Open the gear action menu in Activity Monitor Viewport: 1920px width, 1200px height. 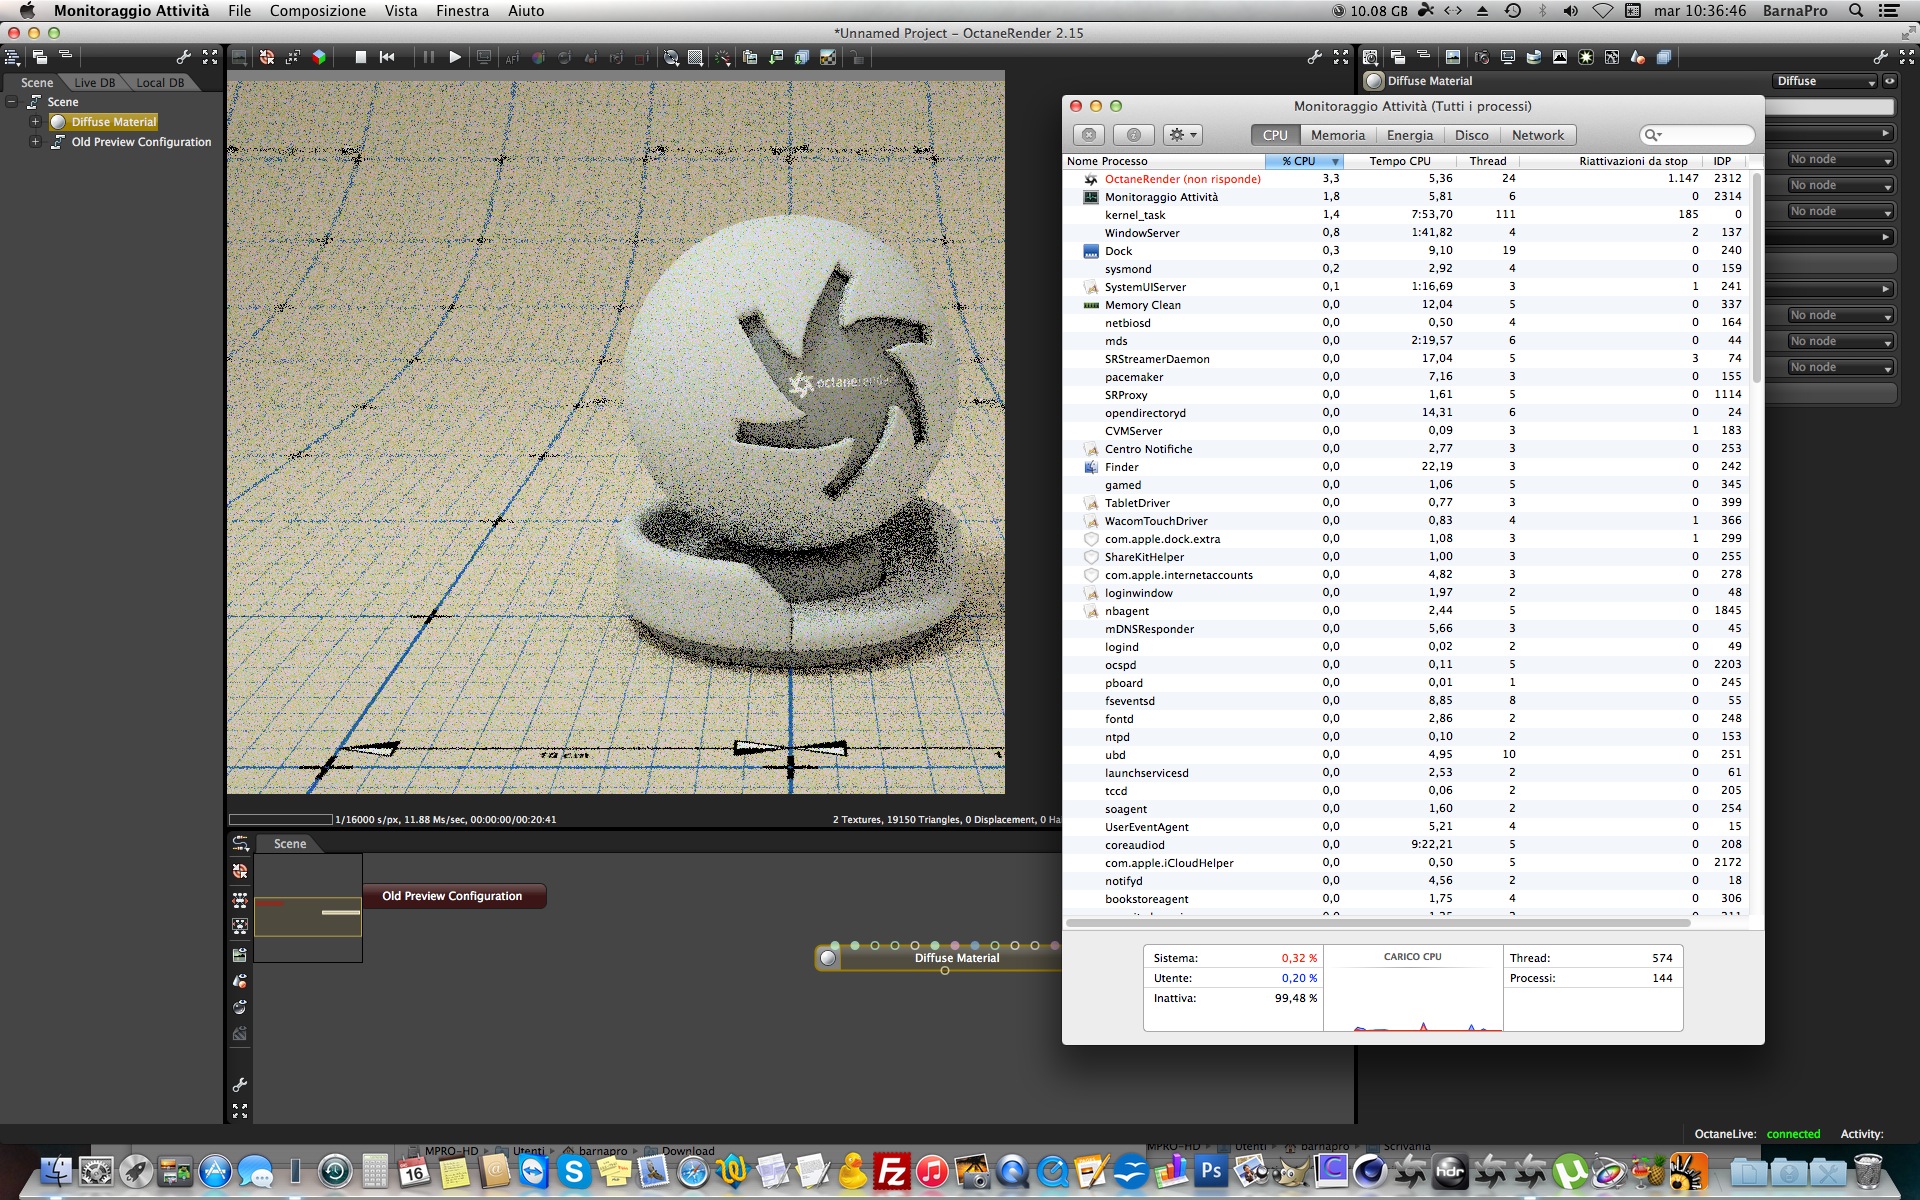pyautogui.click(x=1183, y=135)
